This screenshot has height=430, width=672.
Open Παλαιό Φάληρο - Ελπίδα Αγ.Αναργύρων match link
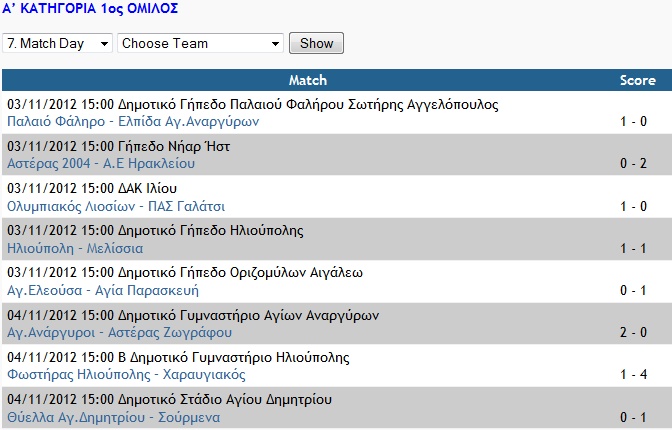click(x=133, y=122)
